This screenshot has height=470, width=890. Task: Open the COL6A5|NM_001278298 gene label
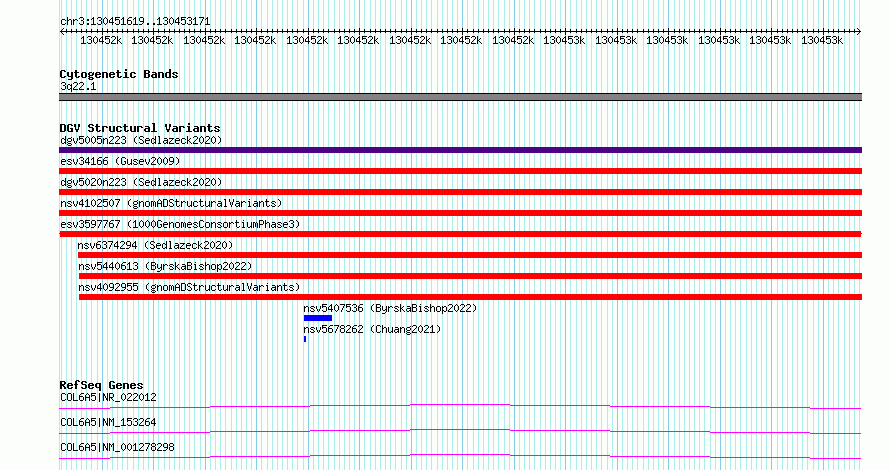coord(117,447)
